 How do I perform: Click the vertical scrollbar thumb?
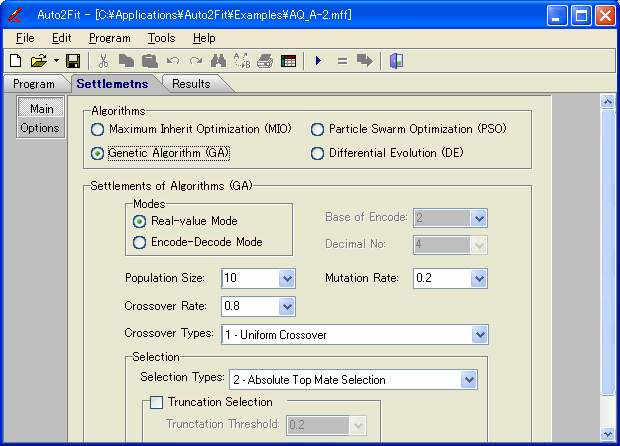click(607, 252)
